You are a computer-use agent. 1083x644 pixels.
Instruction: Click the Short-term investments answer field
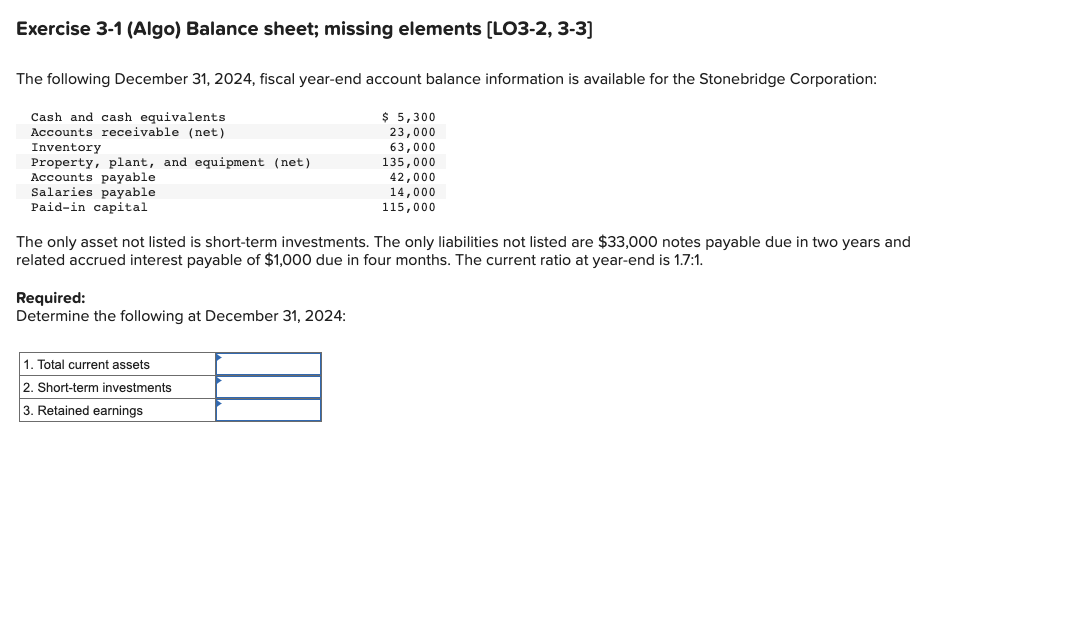(270, 386)
